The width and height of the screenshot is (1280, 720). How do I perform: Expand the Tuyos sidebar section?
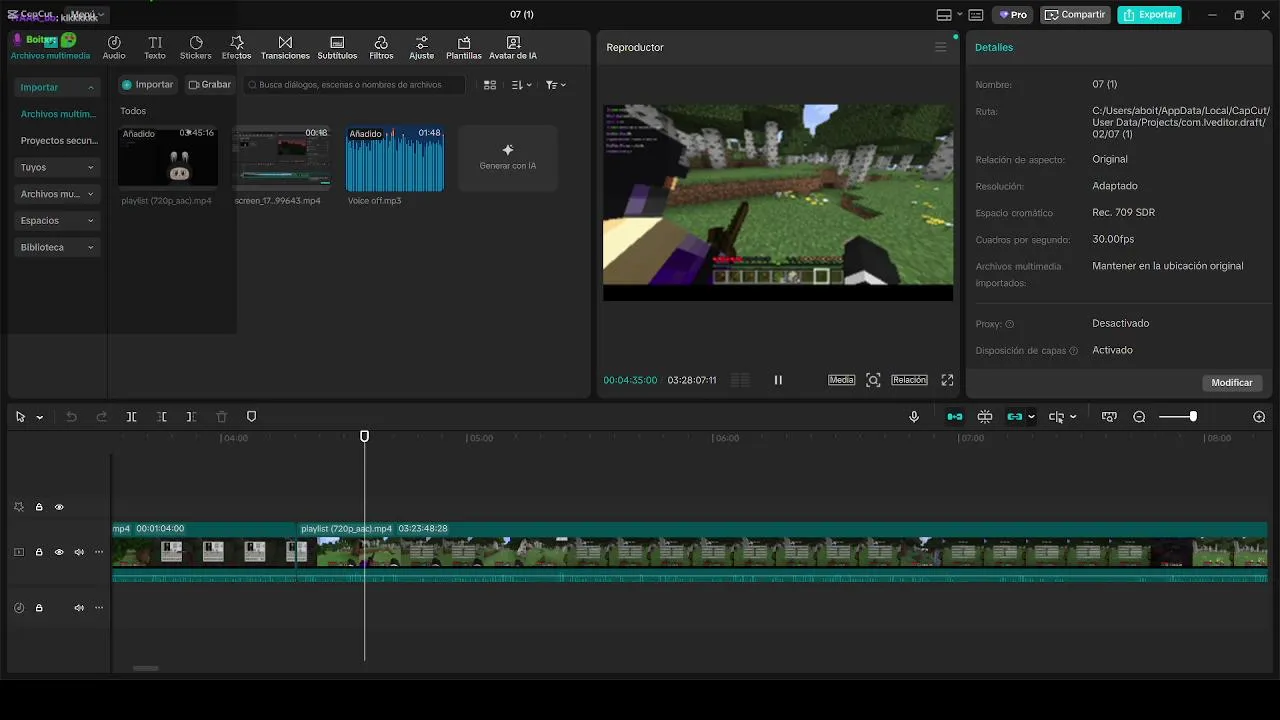pos(57,167)
